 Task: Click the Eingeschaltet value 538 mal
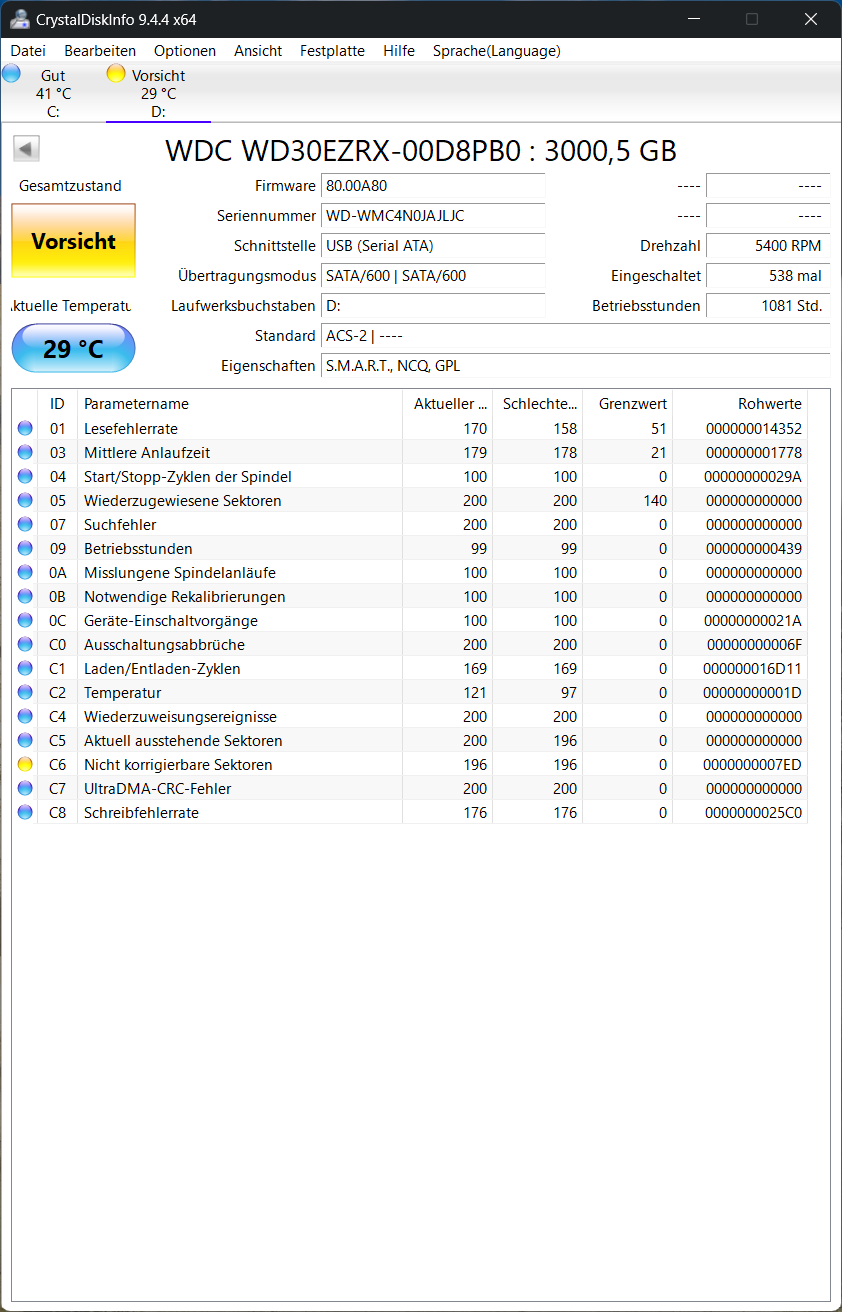[x=768, y=276]
